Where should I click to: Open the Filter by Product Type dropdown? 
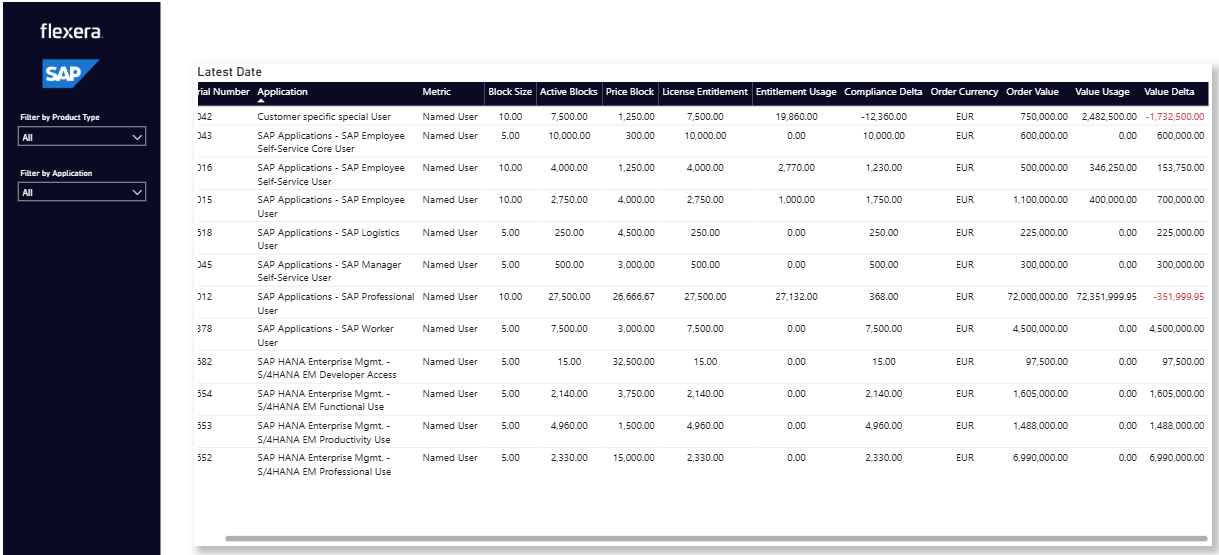point(82,137)
